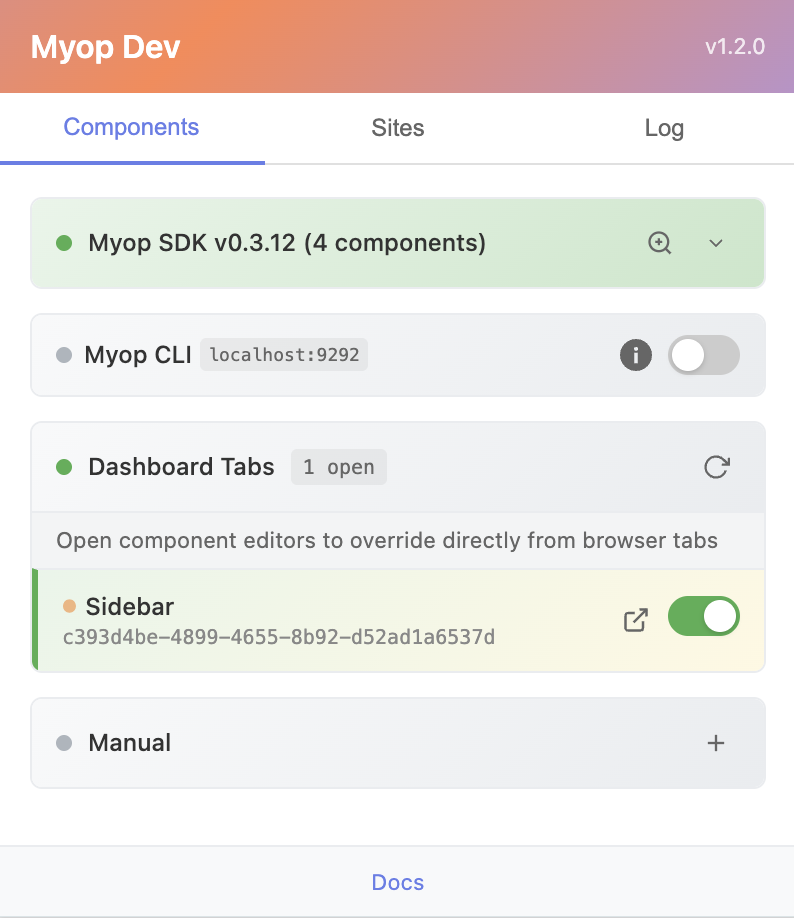794x918 pixels.
Task: Open the Docs link
Action: (x=397, y=882)
